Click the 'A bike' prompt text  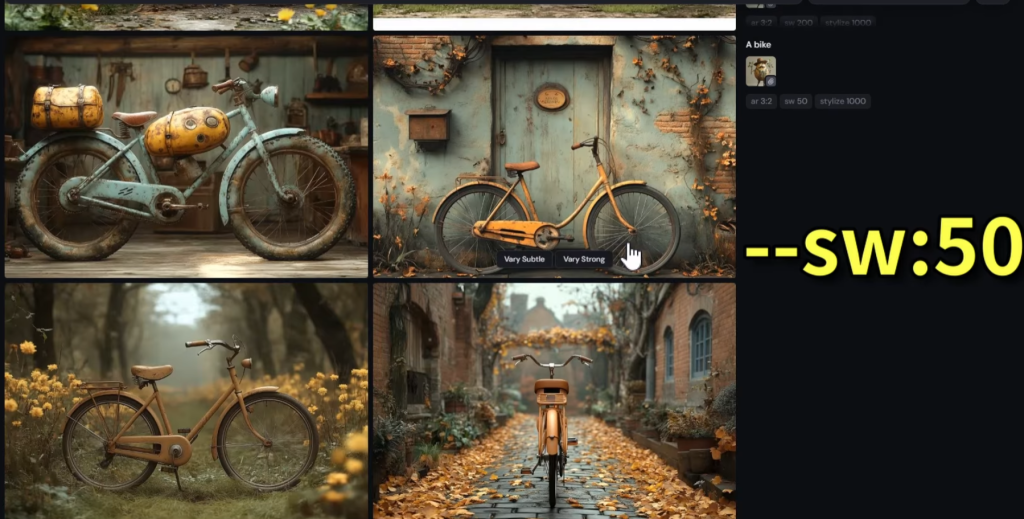pyautogui.click(x=759, y=45)
